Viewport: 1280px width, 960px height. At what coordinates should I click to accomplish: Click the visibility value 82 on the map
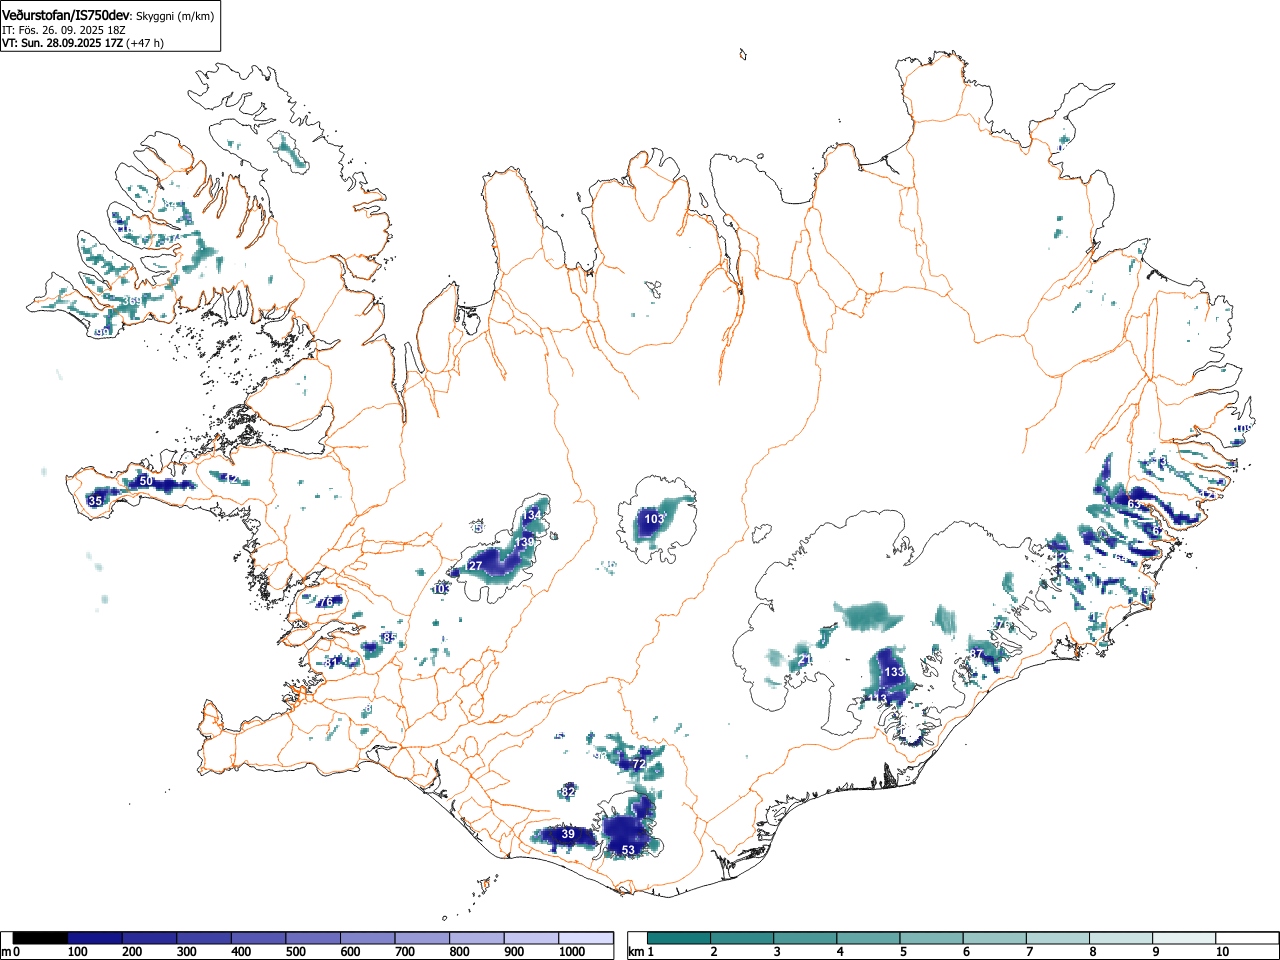coord(568,791)
